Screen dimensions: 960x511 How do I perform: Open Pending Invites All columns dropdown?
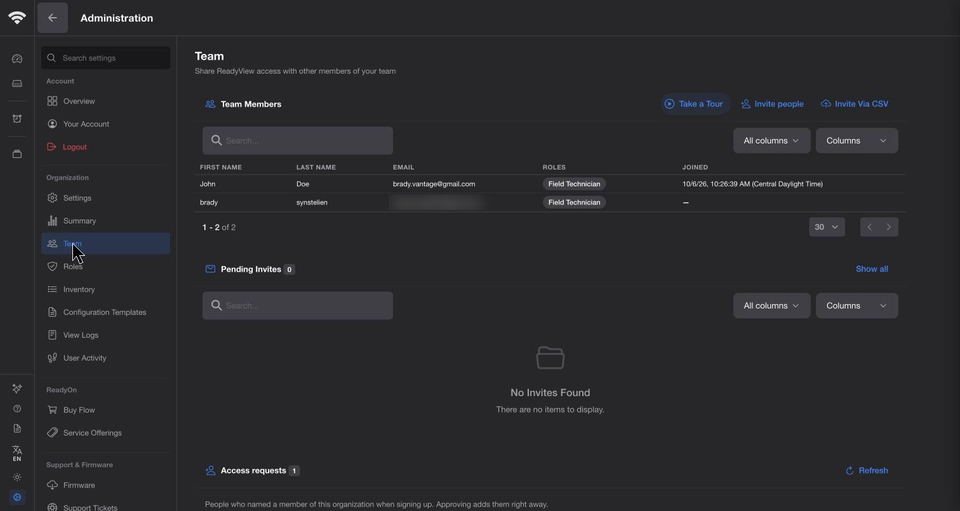771,305
